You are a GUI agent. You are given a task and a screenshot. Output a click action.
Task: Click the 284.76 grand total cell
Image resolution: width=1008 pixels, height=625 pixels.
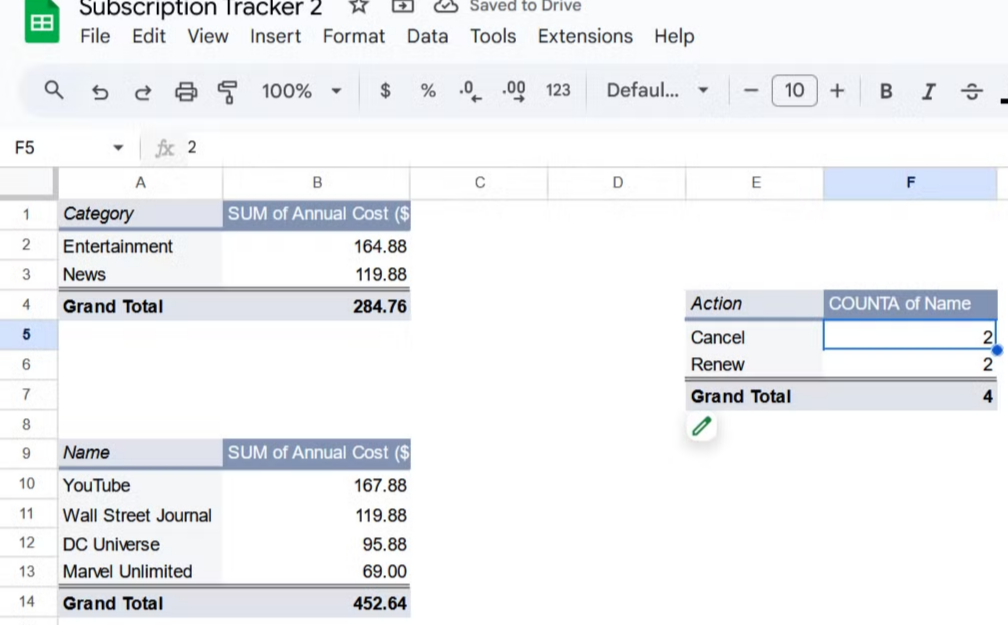tap(316, 306)
